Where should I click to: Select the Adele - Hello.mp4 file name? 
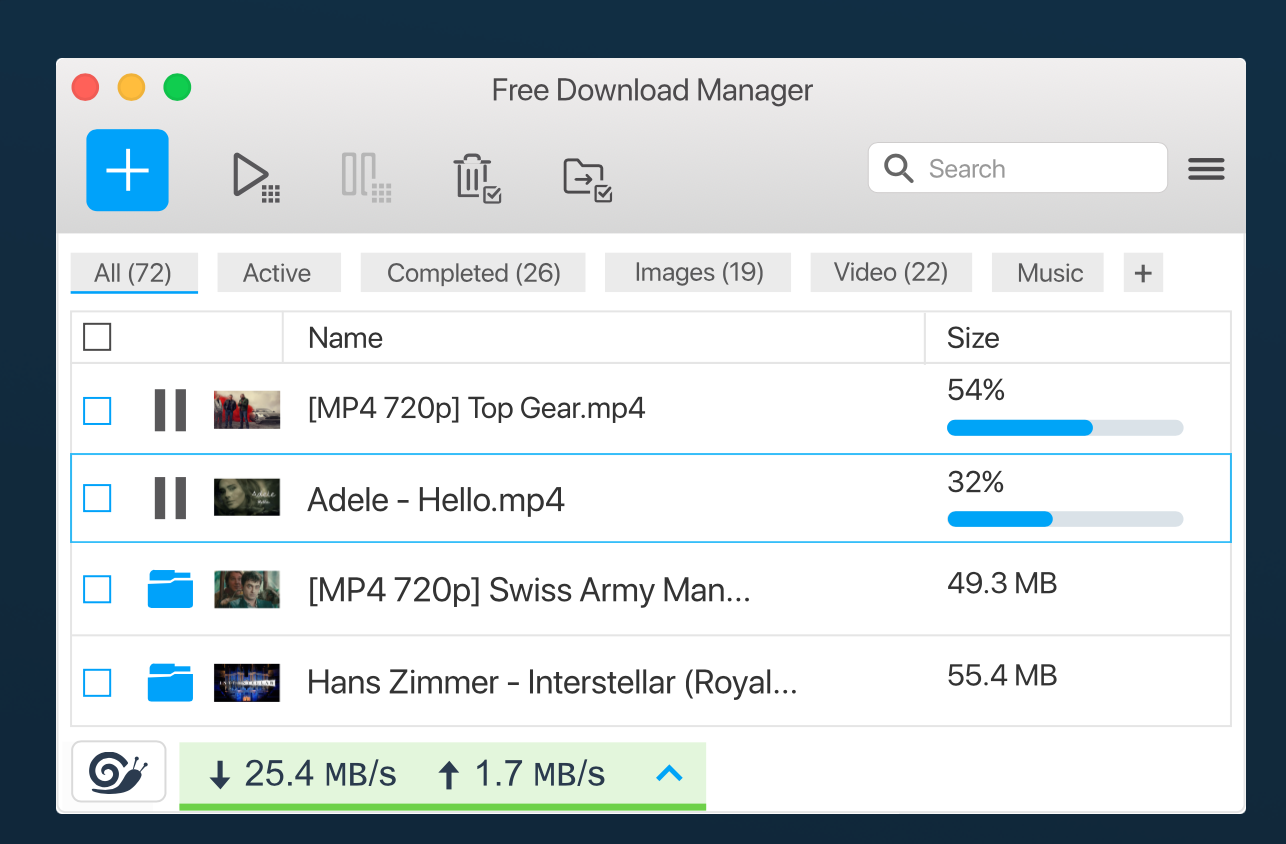click(436, 499)
